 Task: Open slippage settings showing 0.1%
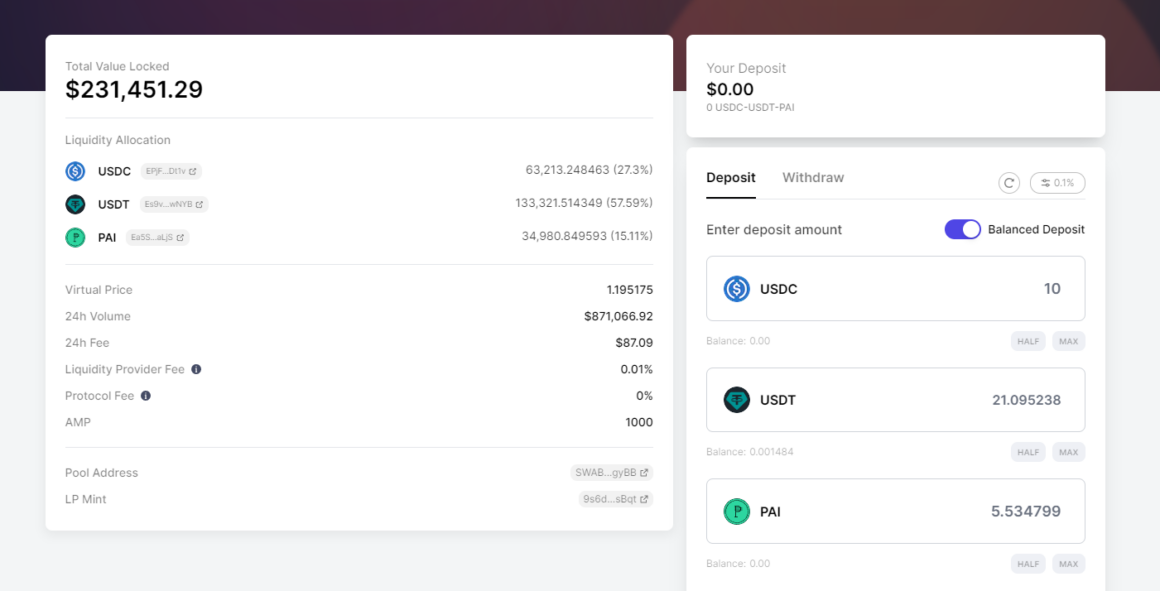[x=1056, y=183]
